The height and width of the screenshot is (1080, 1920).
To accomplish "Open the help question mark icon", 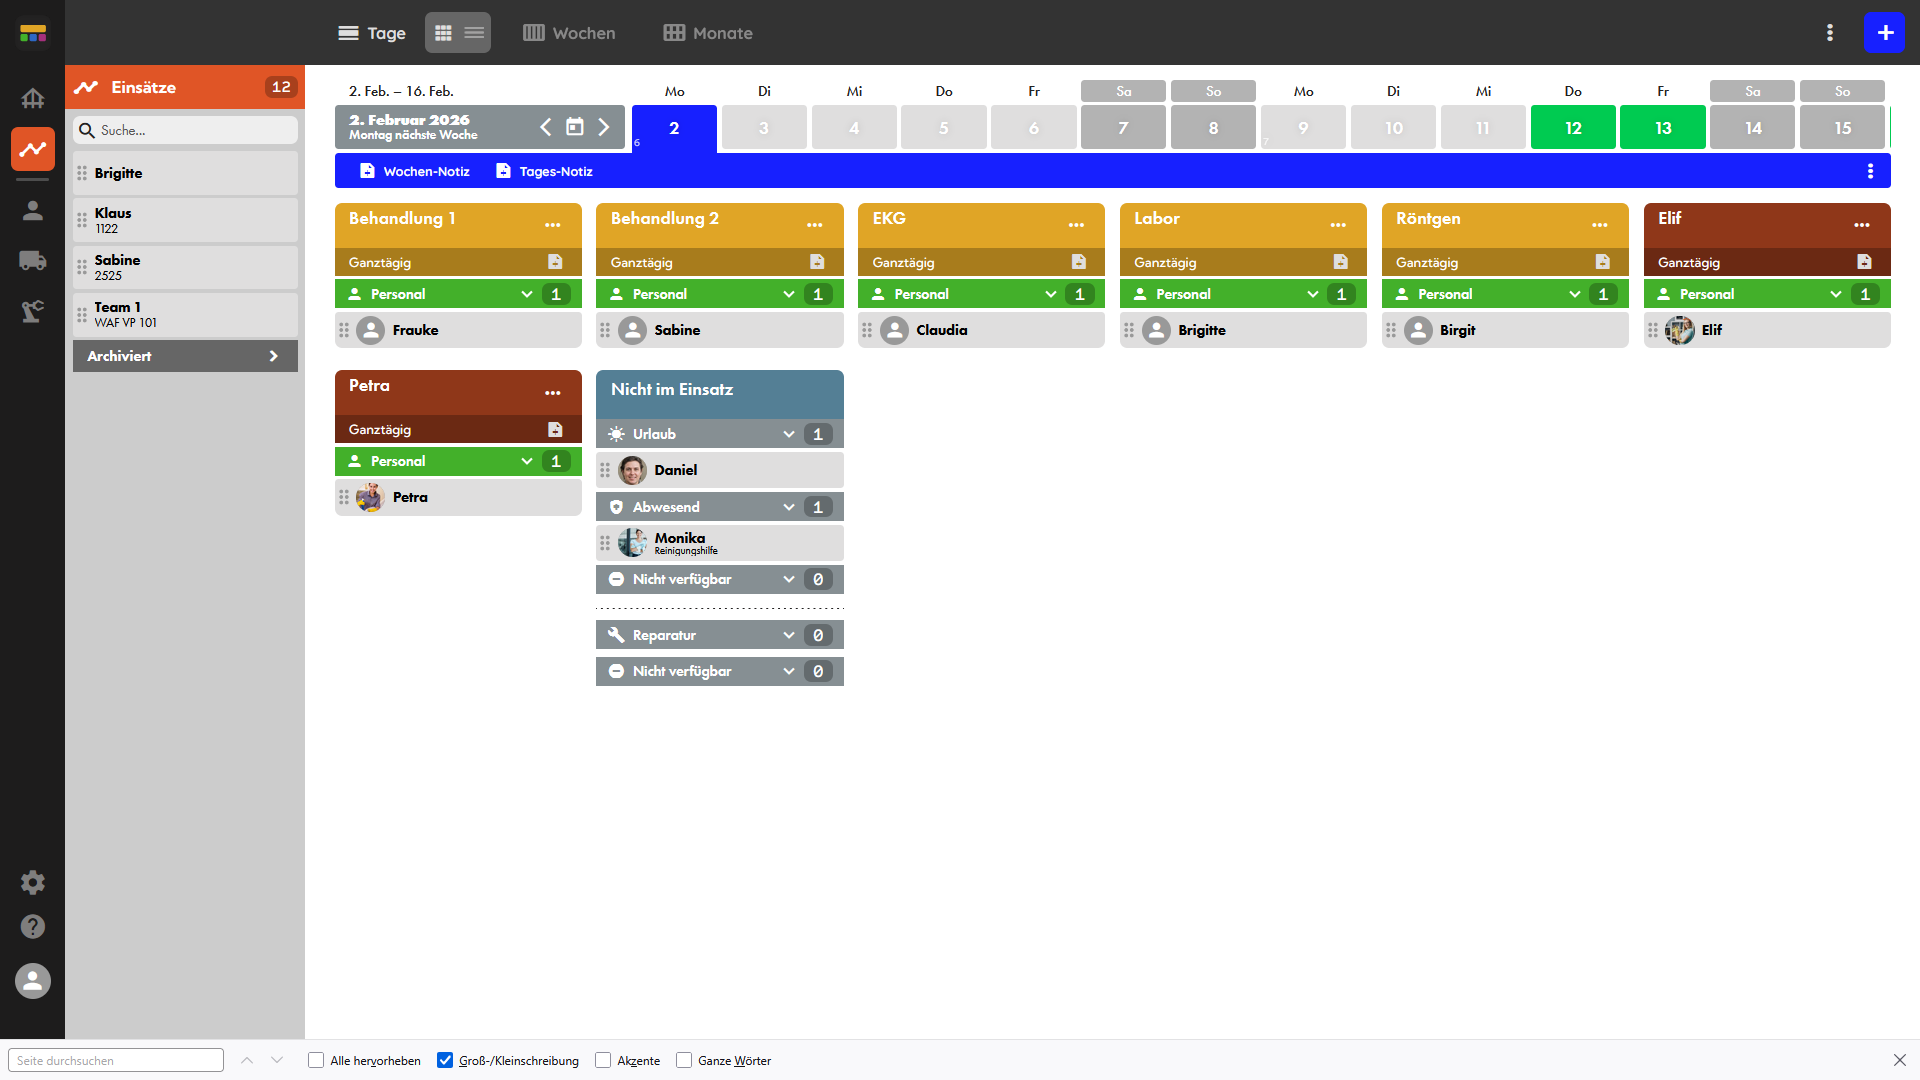I will 32,927.
